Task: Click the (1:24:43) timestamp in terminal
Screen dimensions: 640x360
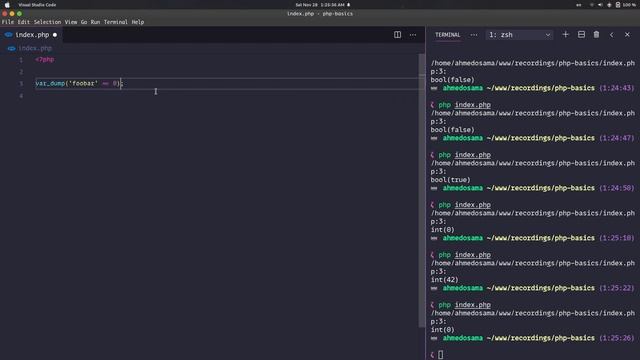Action: point(616,88)
